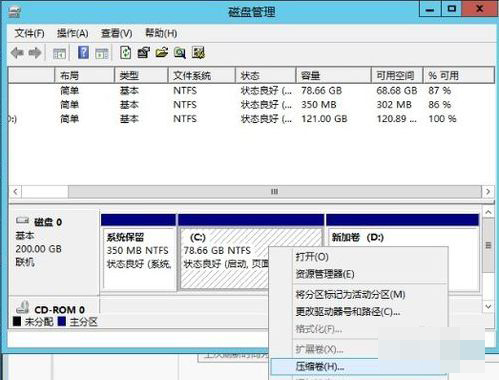Viewport: 499px width, 380px height.
Task: Click the Forward arrow toolbar icon
Action: click(35, 53)
